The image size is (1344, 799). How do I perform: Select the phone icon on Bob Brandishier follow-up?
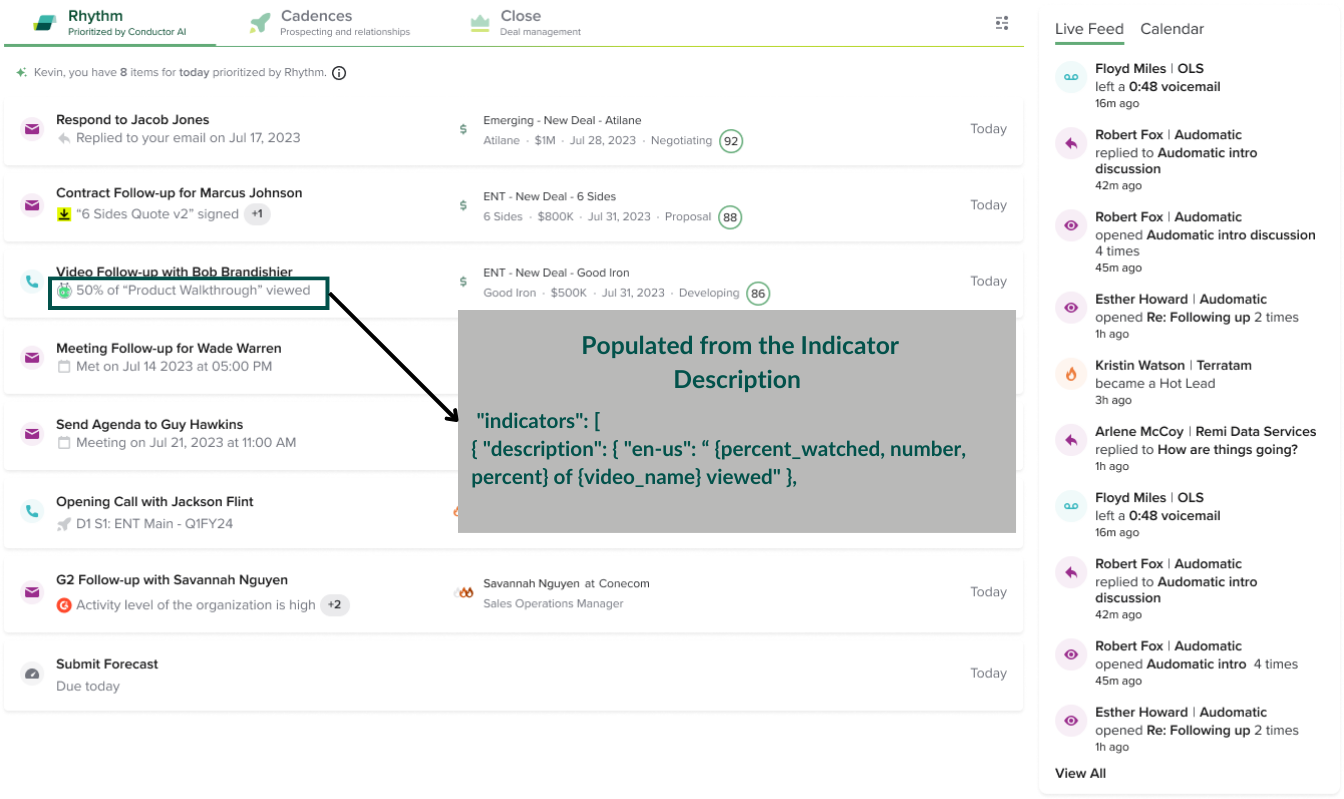(32, 281)
